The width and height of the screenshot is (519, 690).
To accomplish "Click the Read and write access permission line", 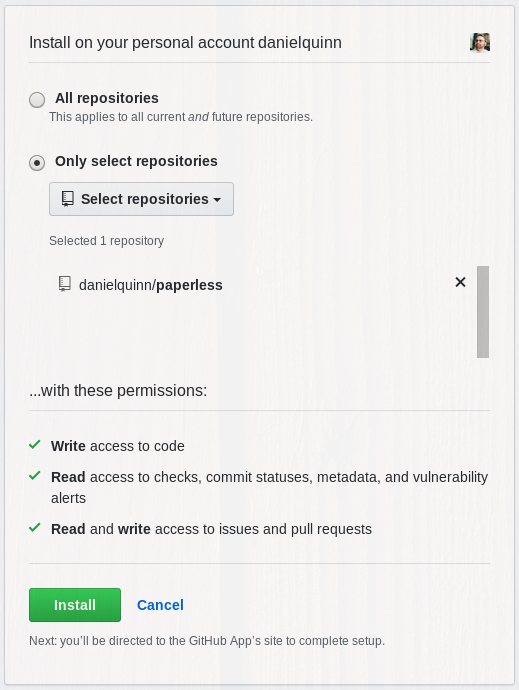I will [x=211, y=529].
